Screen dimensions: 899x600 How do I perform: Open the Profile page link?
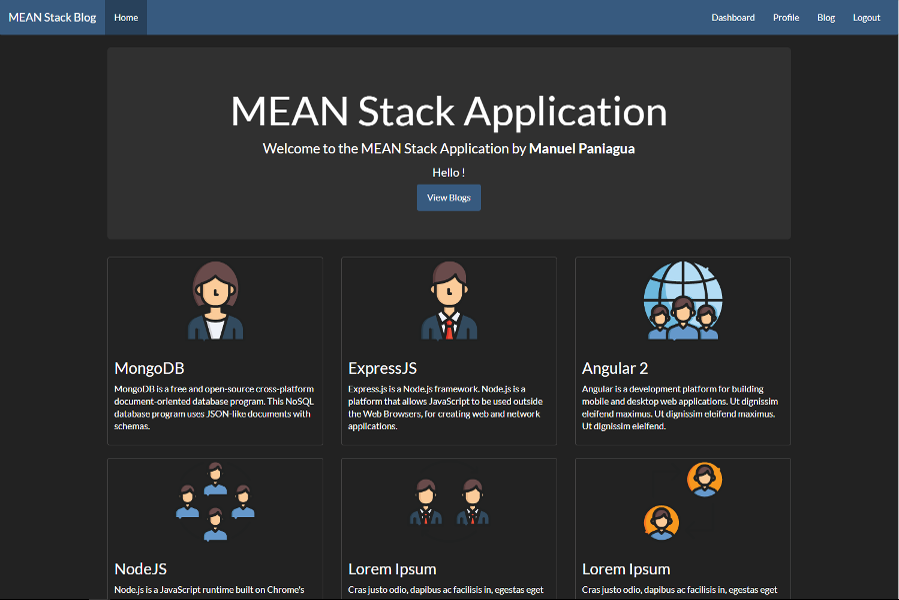tap(786, 17)
